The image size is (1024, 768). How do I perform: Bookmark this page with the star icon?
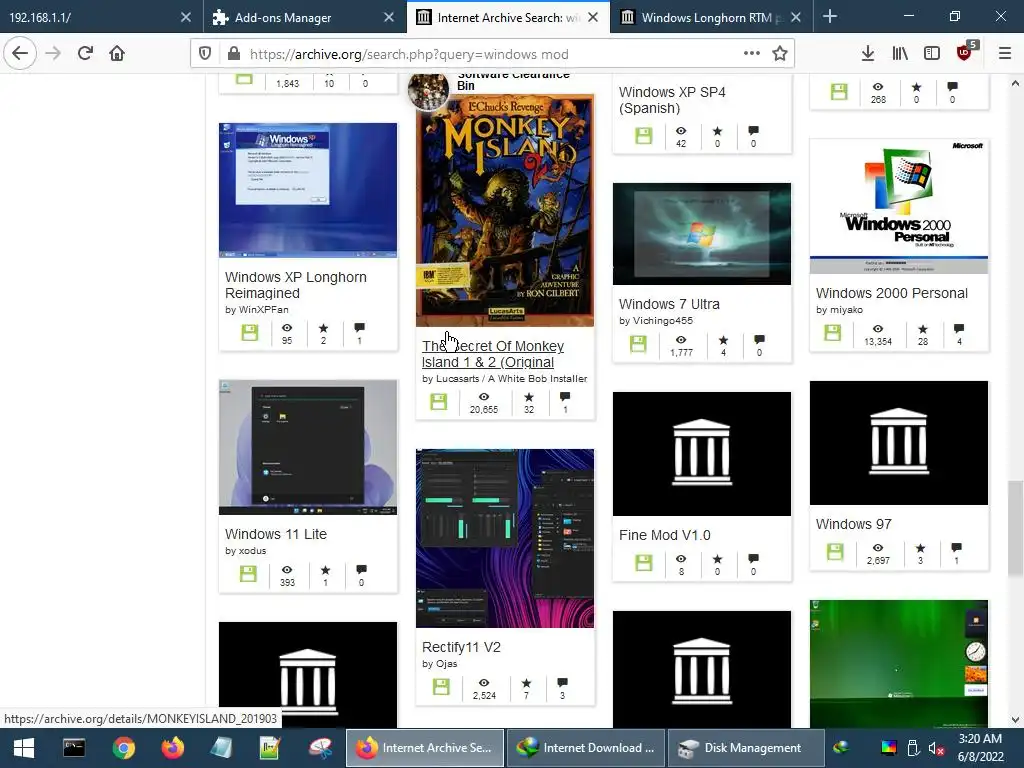click(x=779, y=54)
